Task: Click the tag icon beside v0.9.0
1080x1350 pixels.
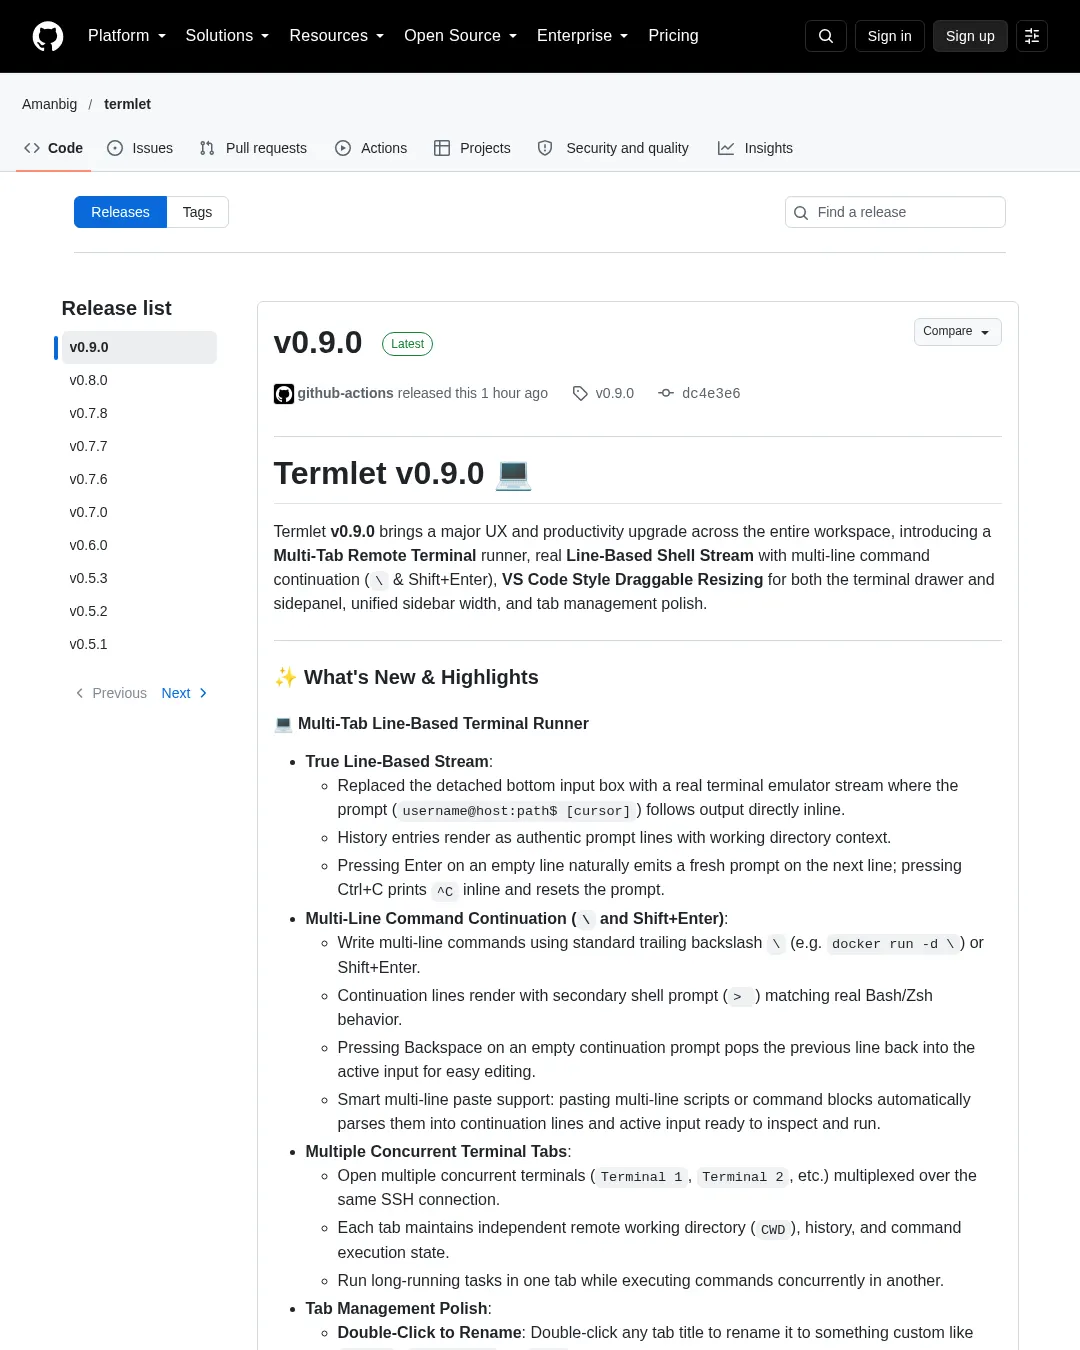Action: click(x=580, y=393)
